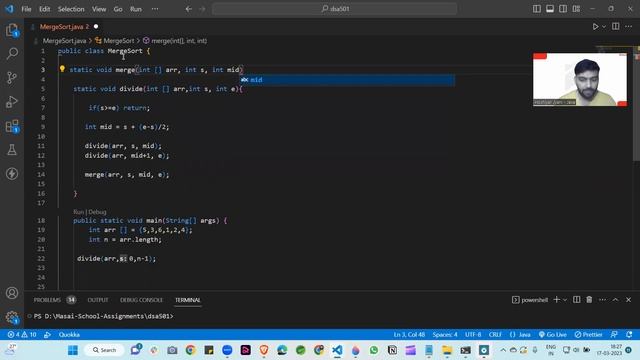Click the Run code lens above main
Screen dimensions: 640x360
(x=78, y=212)
